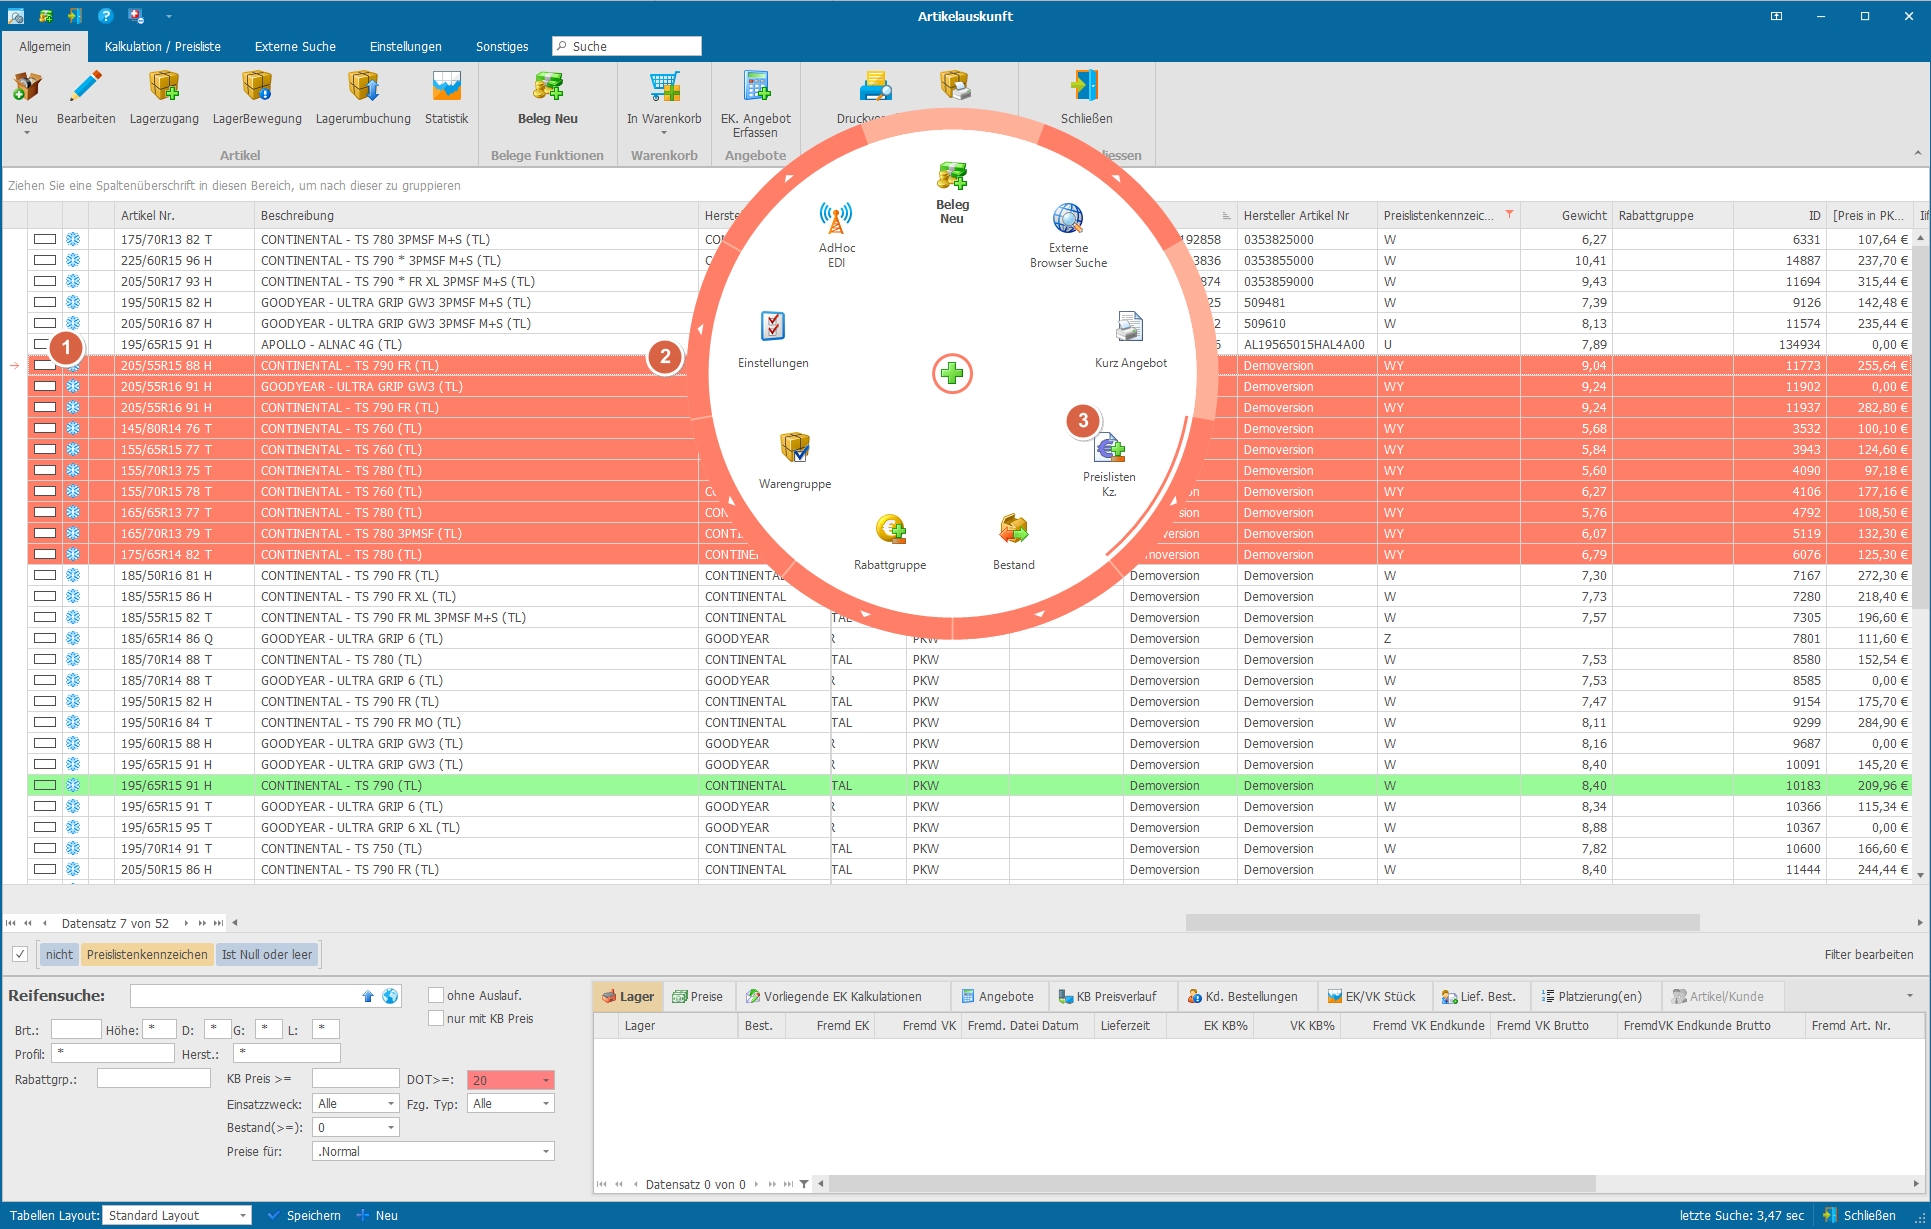Select Warengruppe in radial menu
Image resolution: width=1931 pixels, height=1229 pixels.
(x=795, y=460)
